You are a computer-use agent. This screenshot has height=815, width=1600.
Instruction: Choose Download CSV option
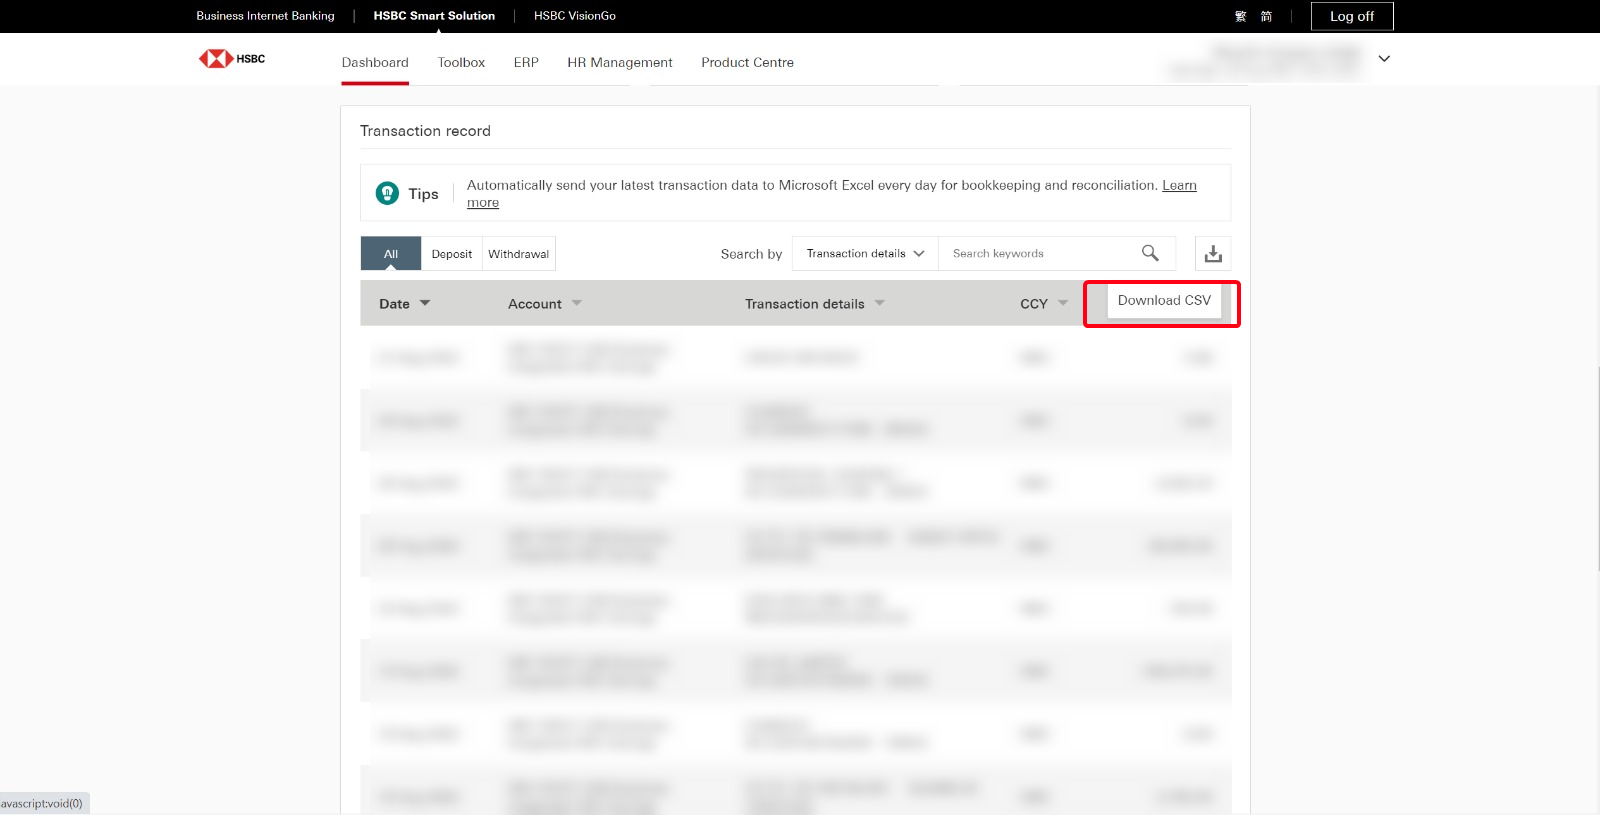pyautogui.click(x=1164, y=301)
